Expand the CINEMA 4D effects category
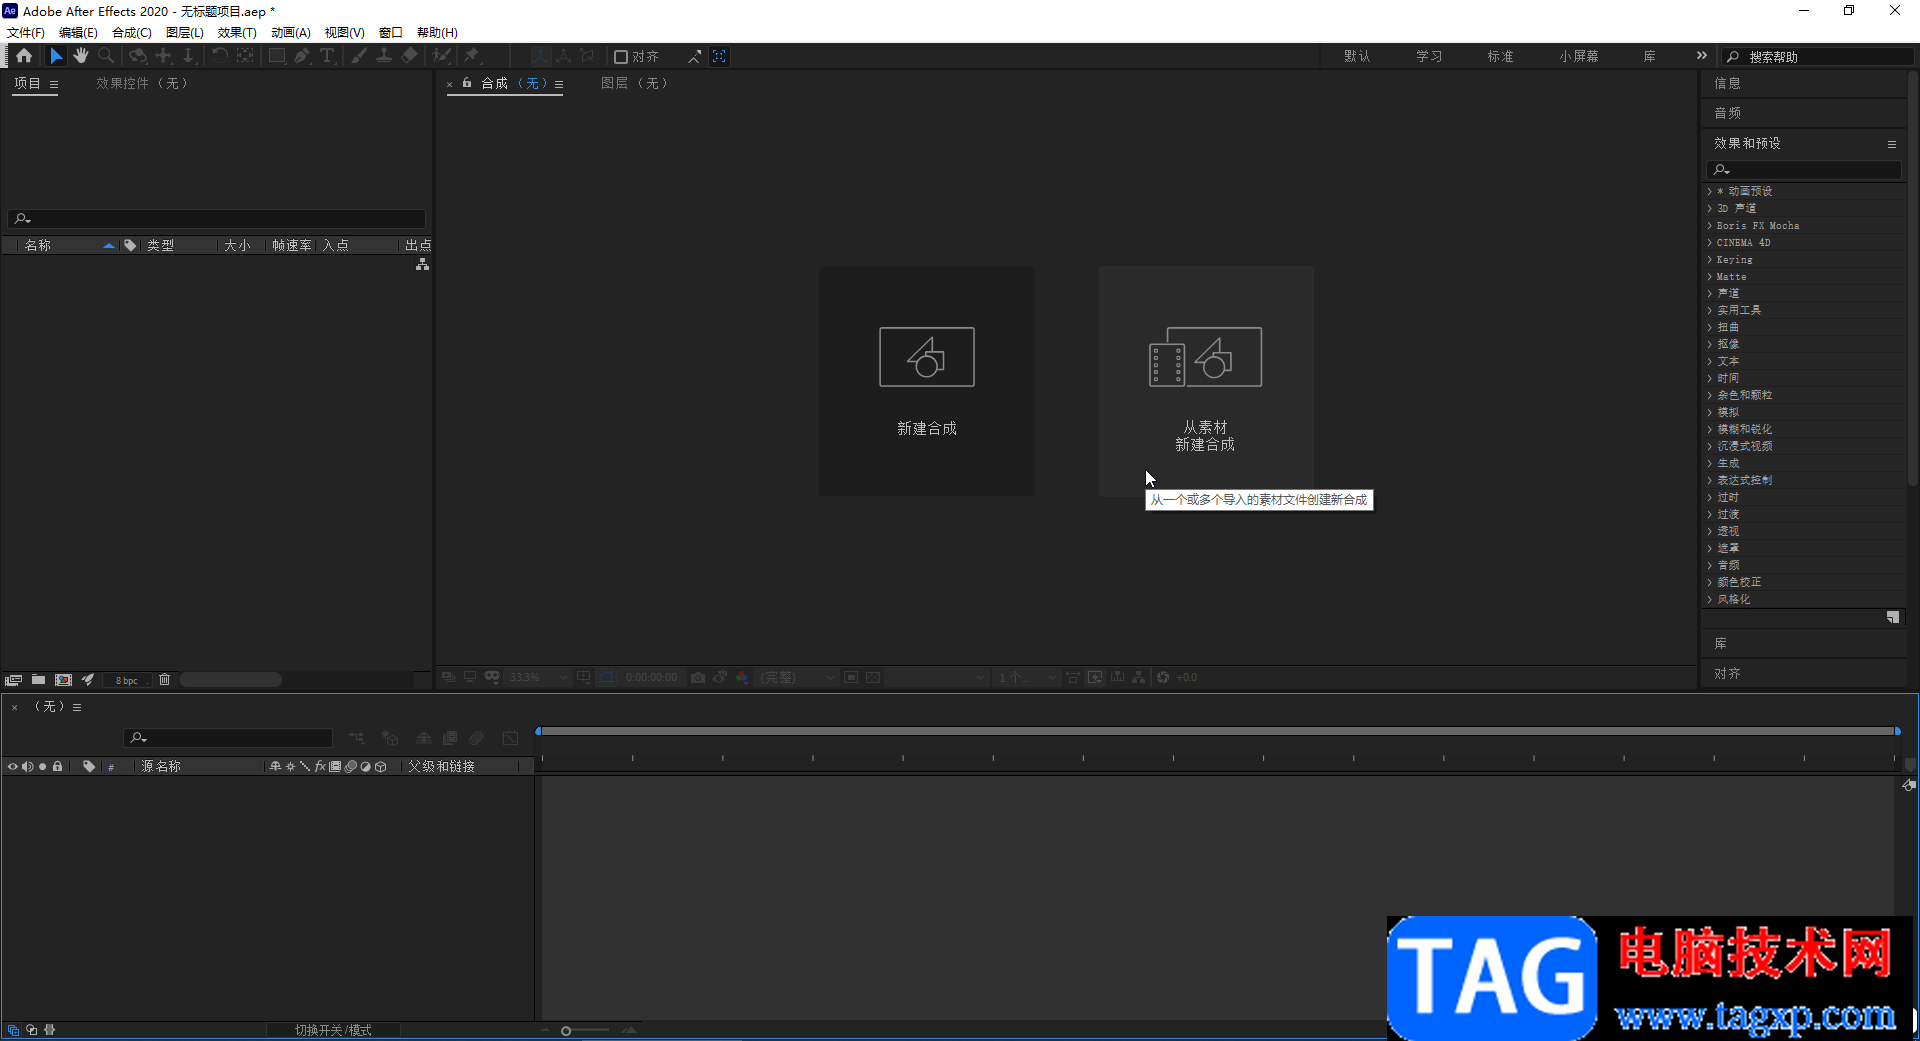Viewport: 1920px width, 1041px height. [1709, 242]
